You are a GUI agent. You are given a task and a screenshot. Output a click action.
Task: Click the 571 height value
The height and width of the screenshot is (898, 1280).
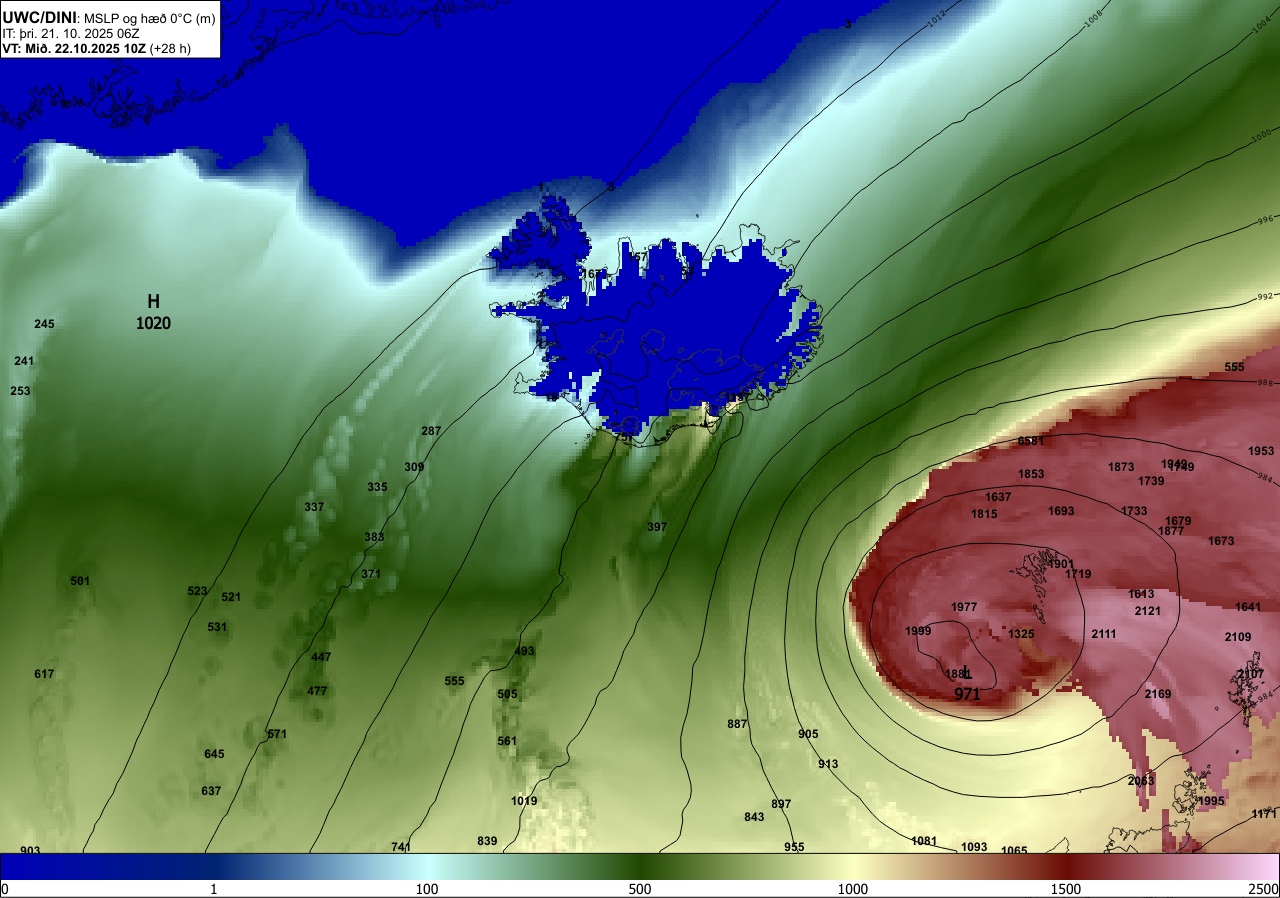click(277, 734)
